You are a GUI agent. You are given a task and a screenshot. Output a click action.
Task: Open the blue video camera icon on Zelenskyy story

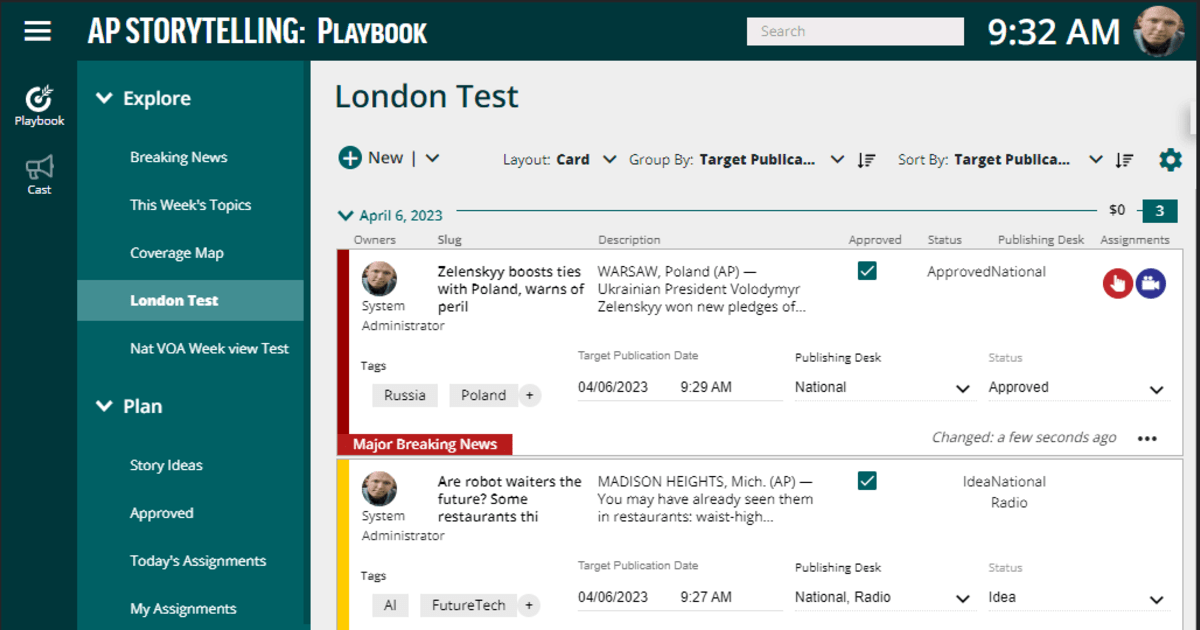(1151, 283)
